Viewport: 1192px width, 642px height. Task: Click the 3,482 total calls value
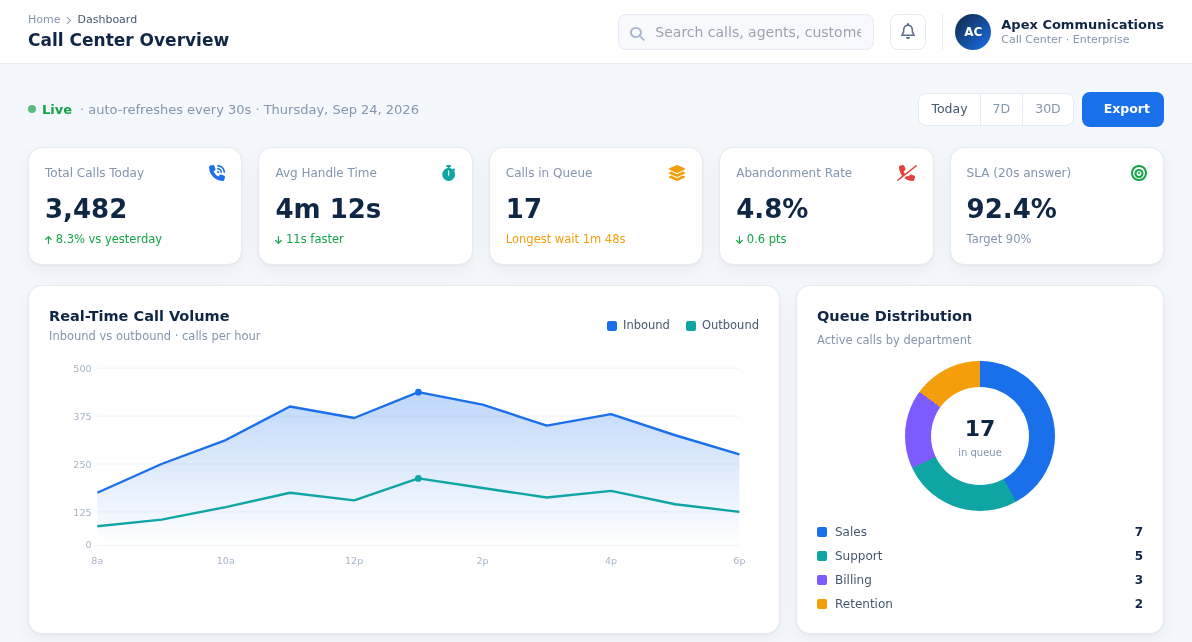86,209
